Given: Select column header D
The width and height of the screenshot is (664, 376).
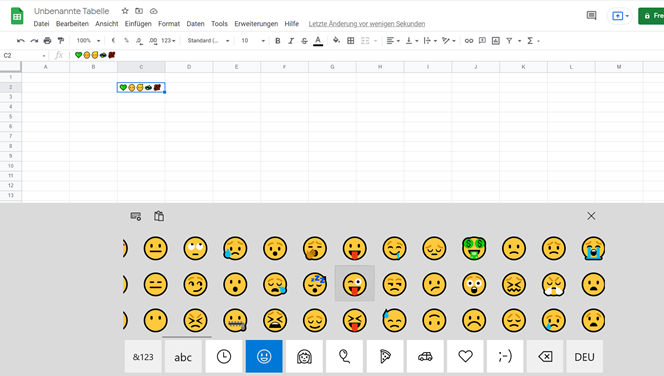Looking at the screenshot, I should point(189,66).
